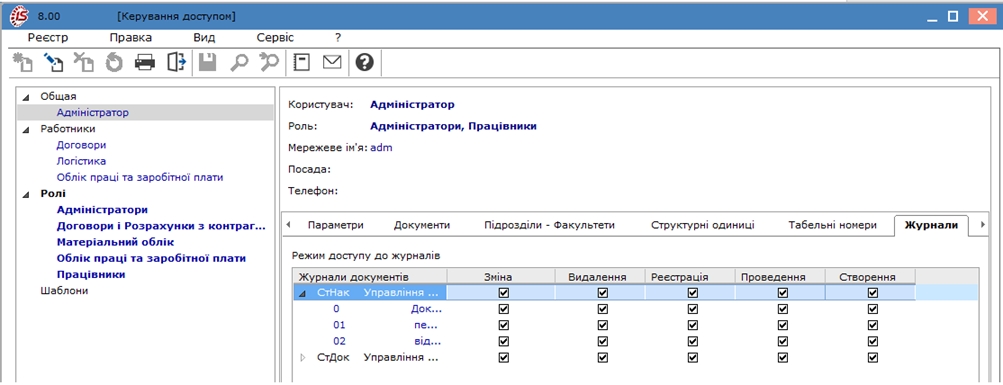Click the IS application logo icon

(x=19, y=15)
